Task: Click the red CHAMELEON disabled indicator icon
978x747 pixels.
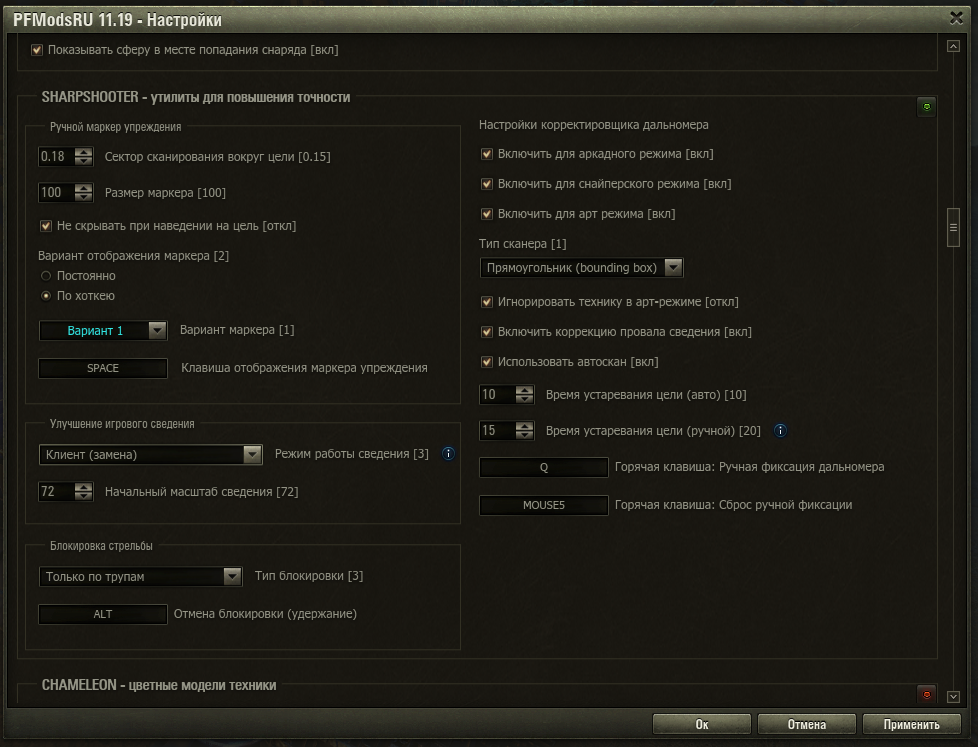Action: pyautogui.click(x=926, y=694)
